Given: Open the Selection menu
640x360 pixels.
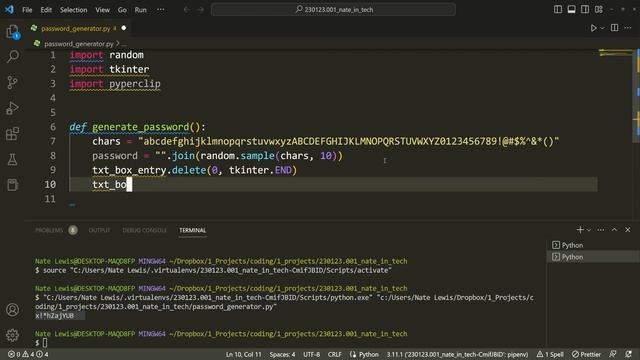Looking at the screenshot, I should pyautogui.click(x=73, y=10).
